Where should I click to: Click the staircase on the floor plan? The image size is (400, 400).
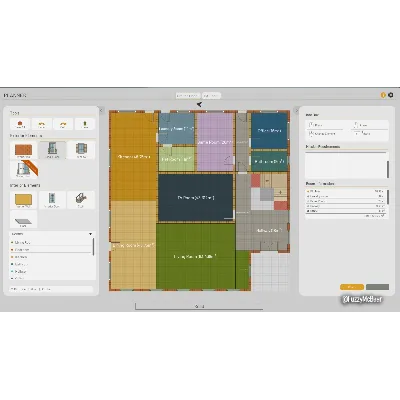coord(269,191)
